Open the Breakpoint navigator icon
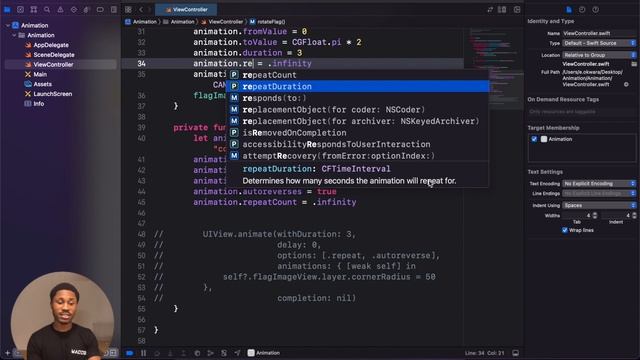The width and height of the screenshot is (640, 360). pos(100,9)
